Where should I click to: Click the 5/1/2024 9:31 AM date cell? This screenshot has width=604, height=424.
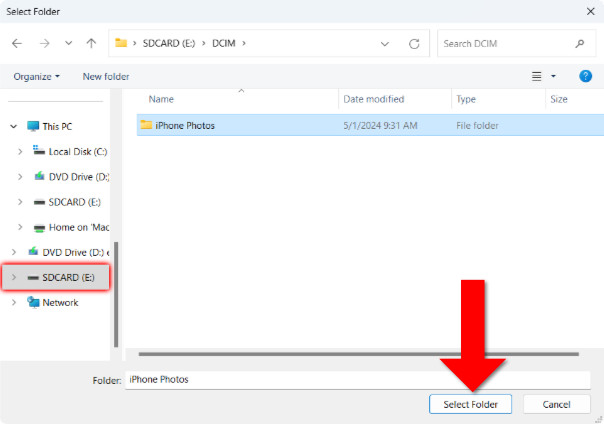[381, 126]
